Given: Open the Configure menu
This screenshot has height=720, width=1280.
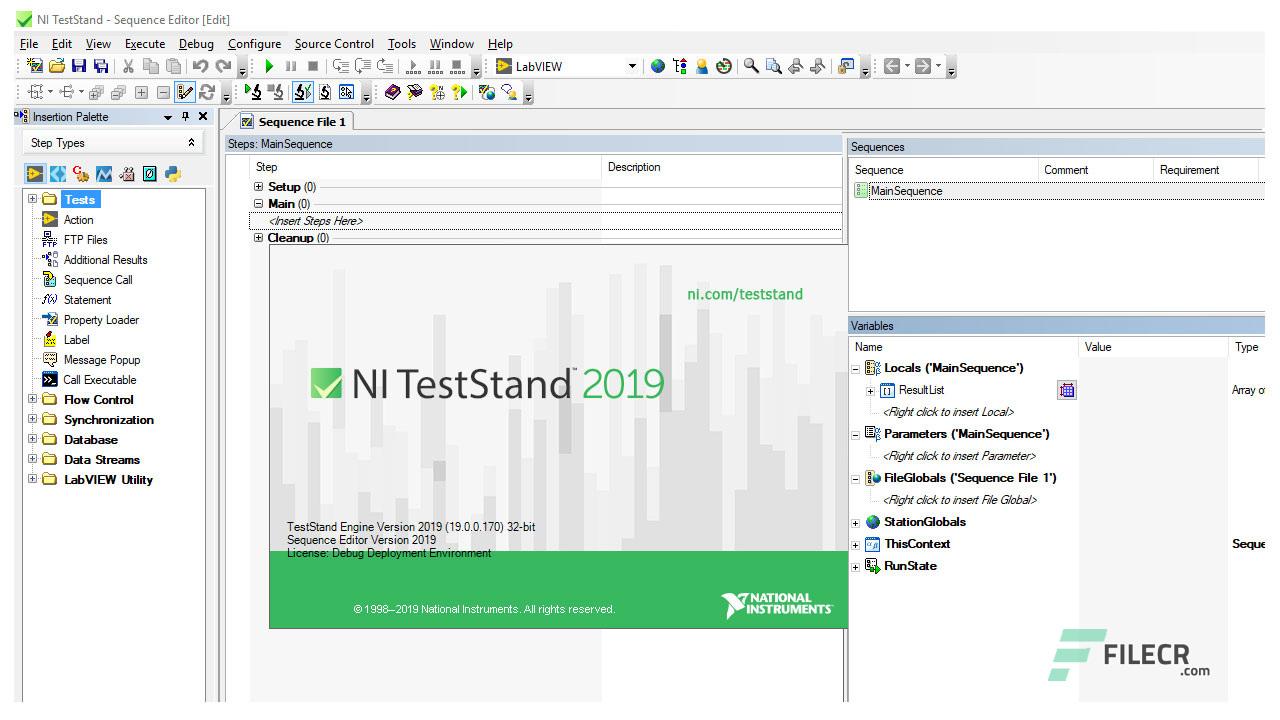Looking at the screenshot, I should [x=254, y=44].
